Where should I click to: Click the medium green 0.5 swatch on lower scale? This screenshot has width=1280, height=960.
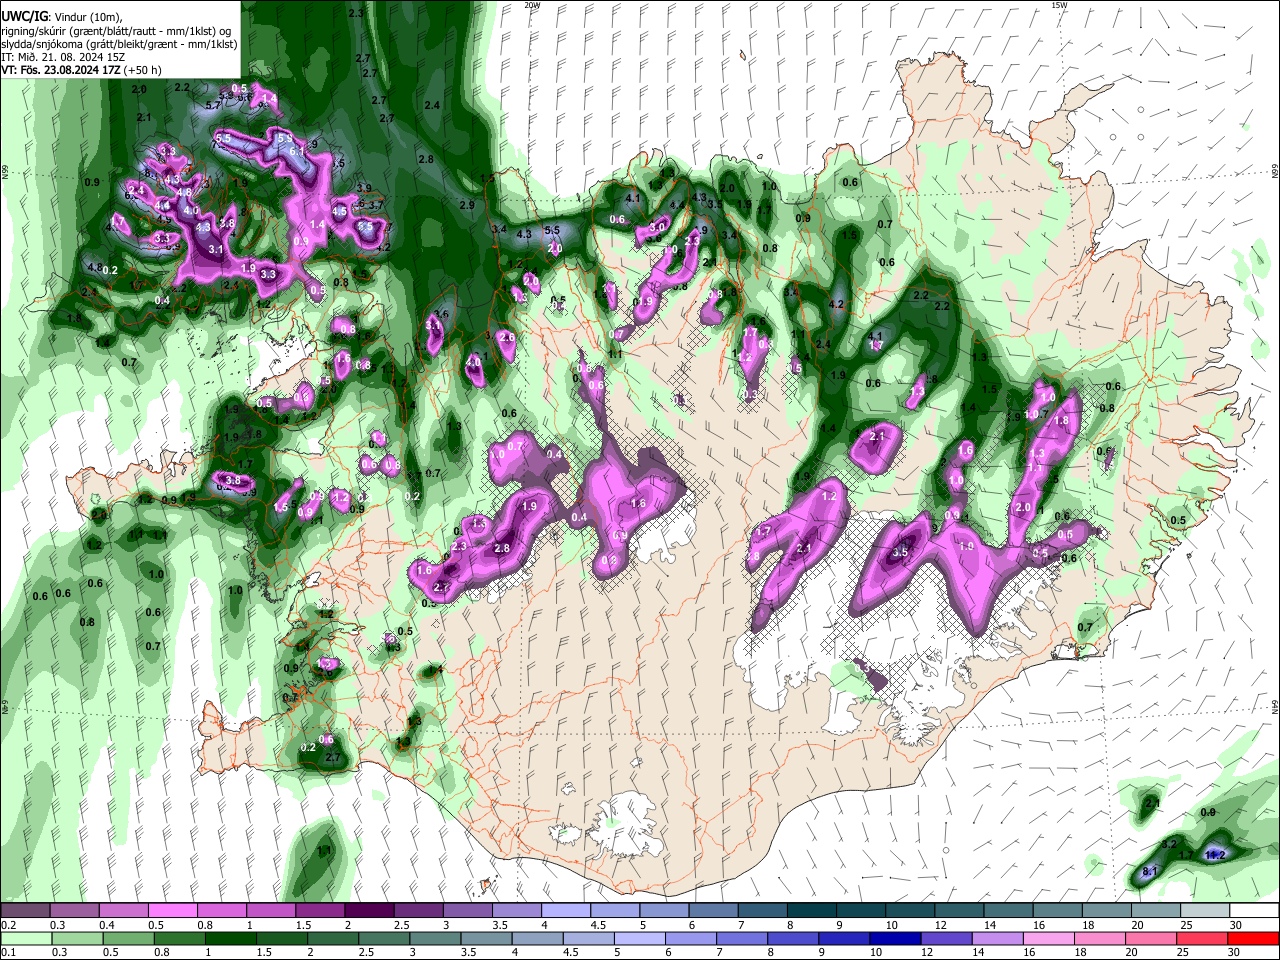(x=128, y=938)
